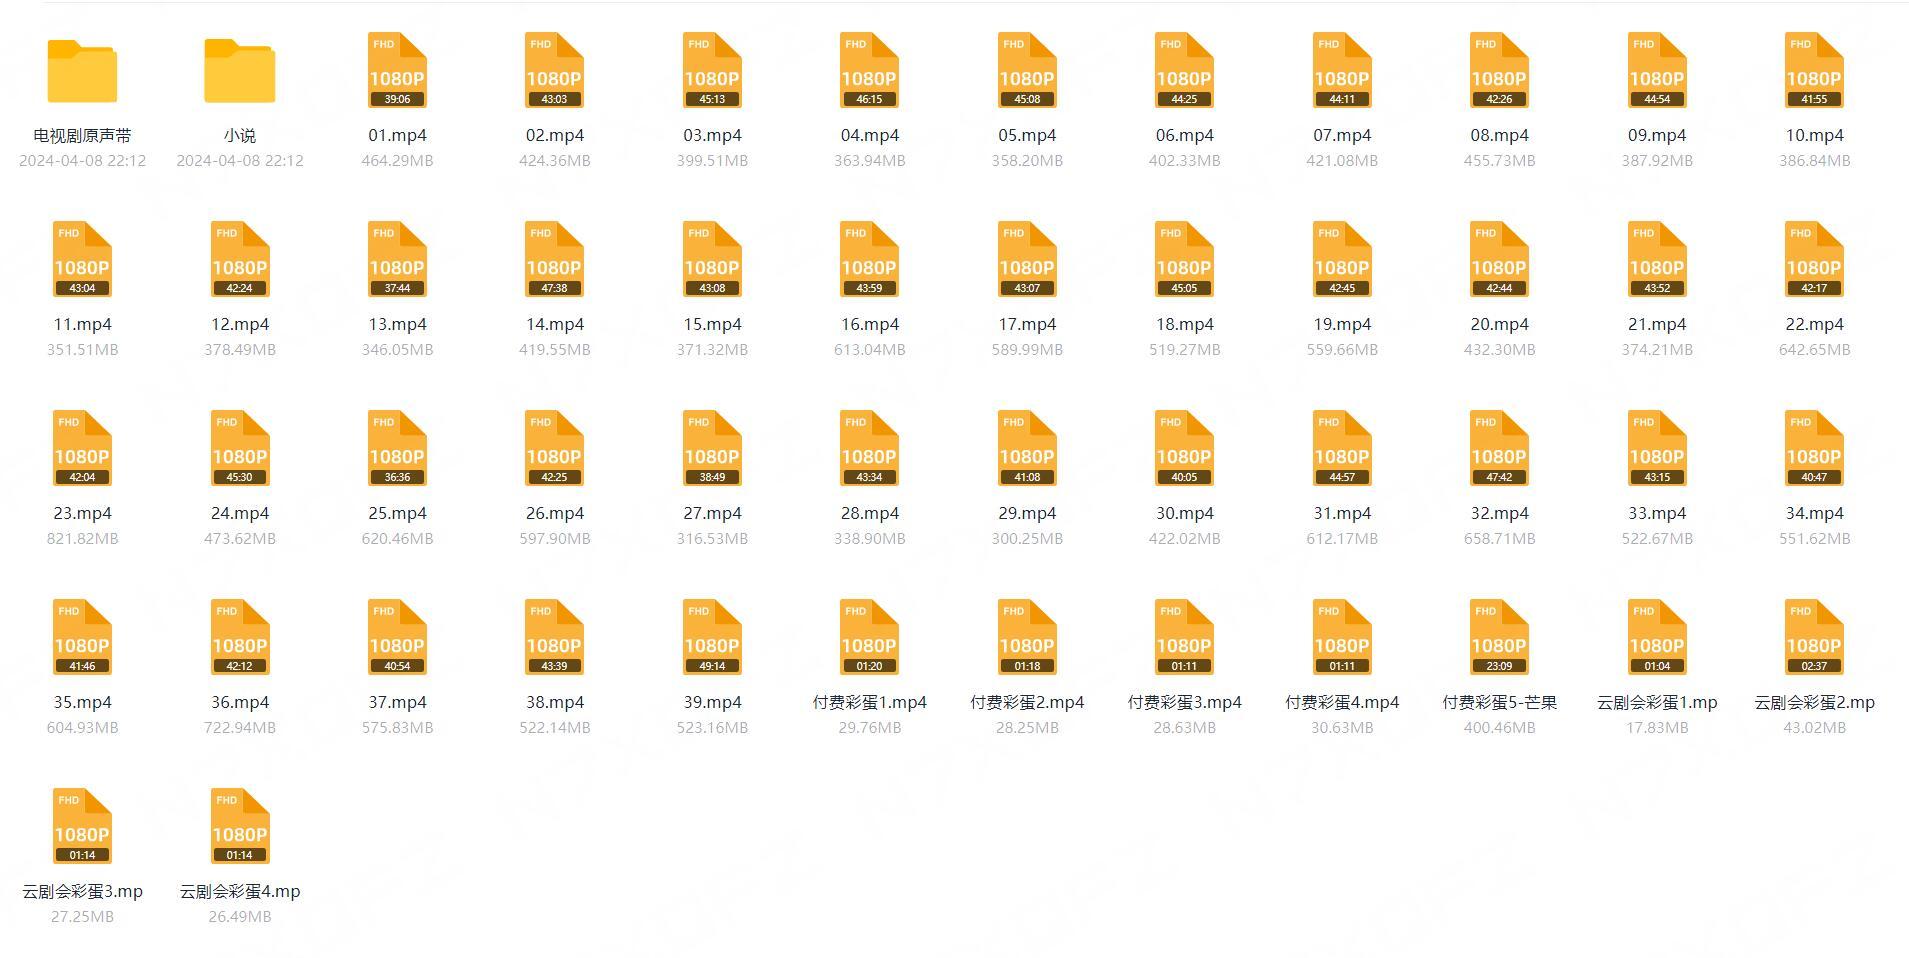Click the 2024-04-08 date under 小说 folder
Image resolution: width=1909 pixels, height=958 pixels.
pos(239,160)
